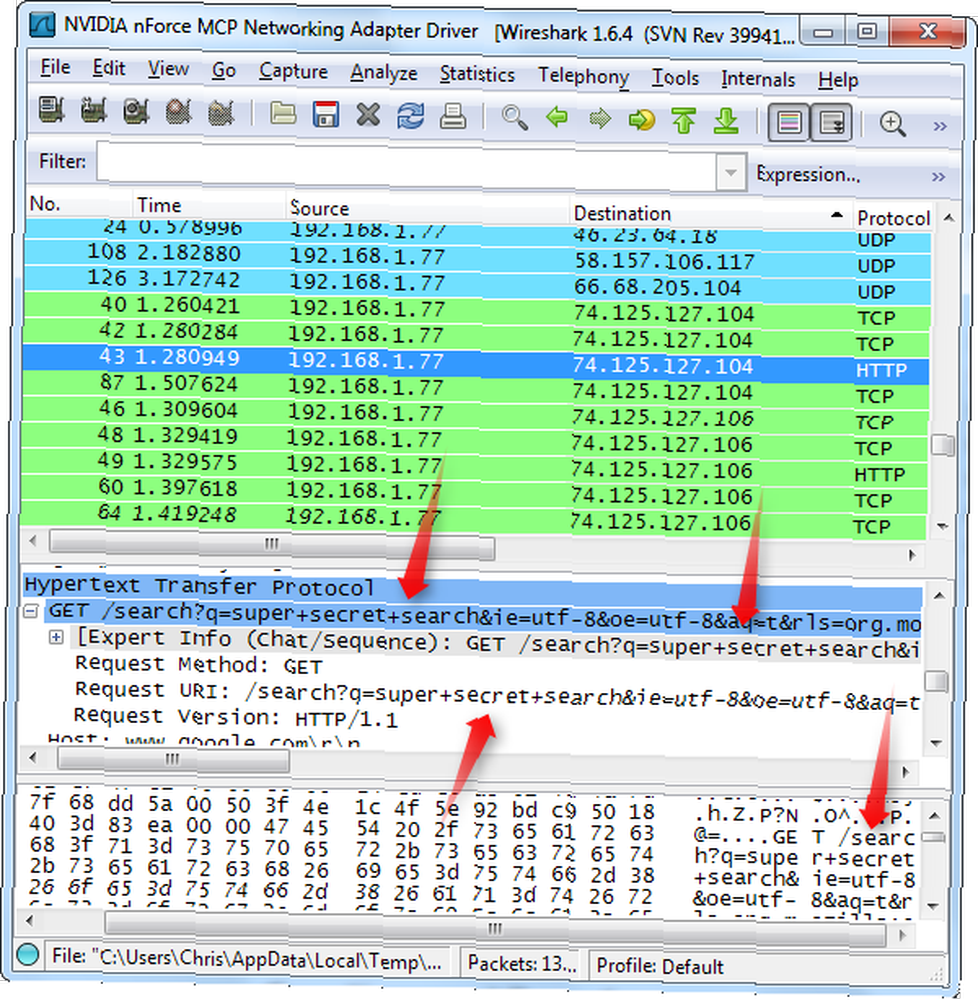Select Request Version: HTTP/1.1 line
Viewport: 978px width, 1000px height.
tap(236, 717)
